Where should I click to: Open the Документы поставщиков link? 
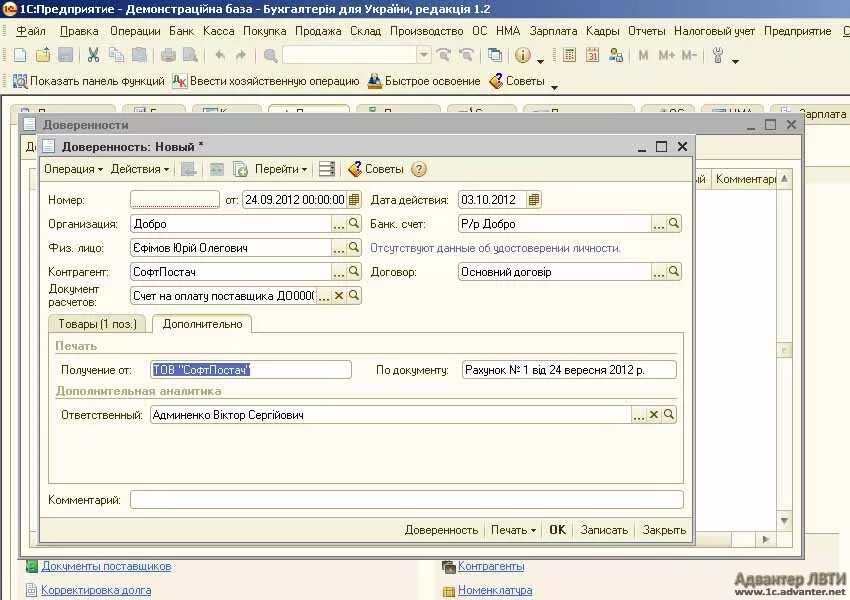click(106, 566)
